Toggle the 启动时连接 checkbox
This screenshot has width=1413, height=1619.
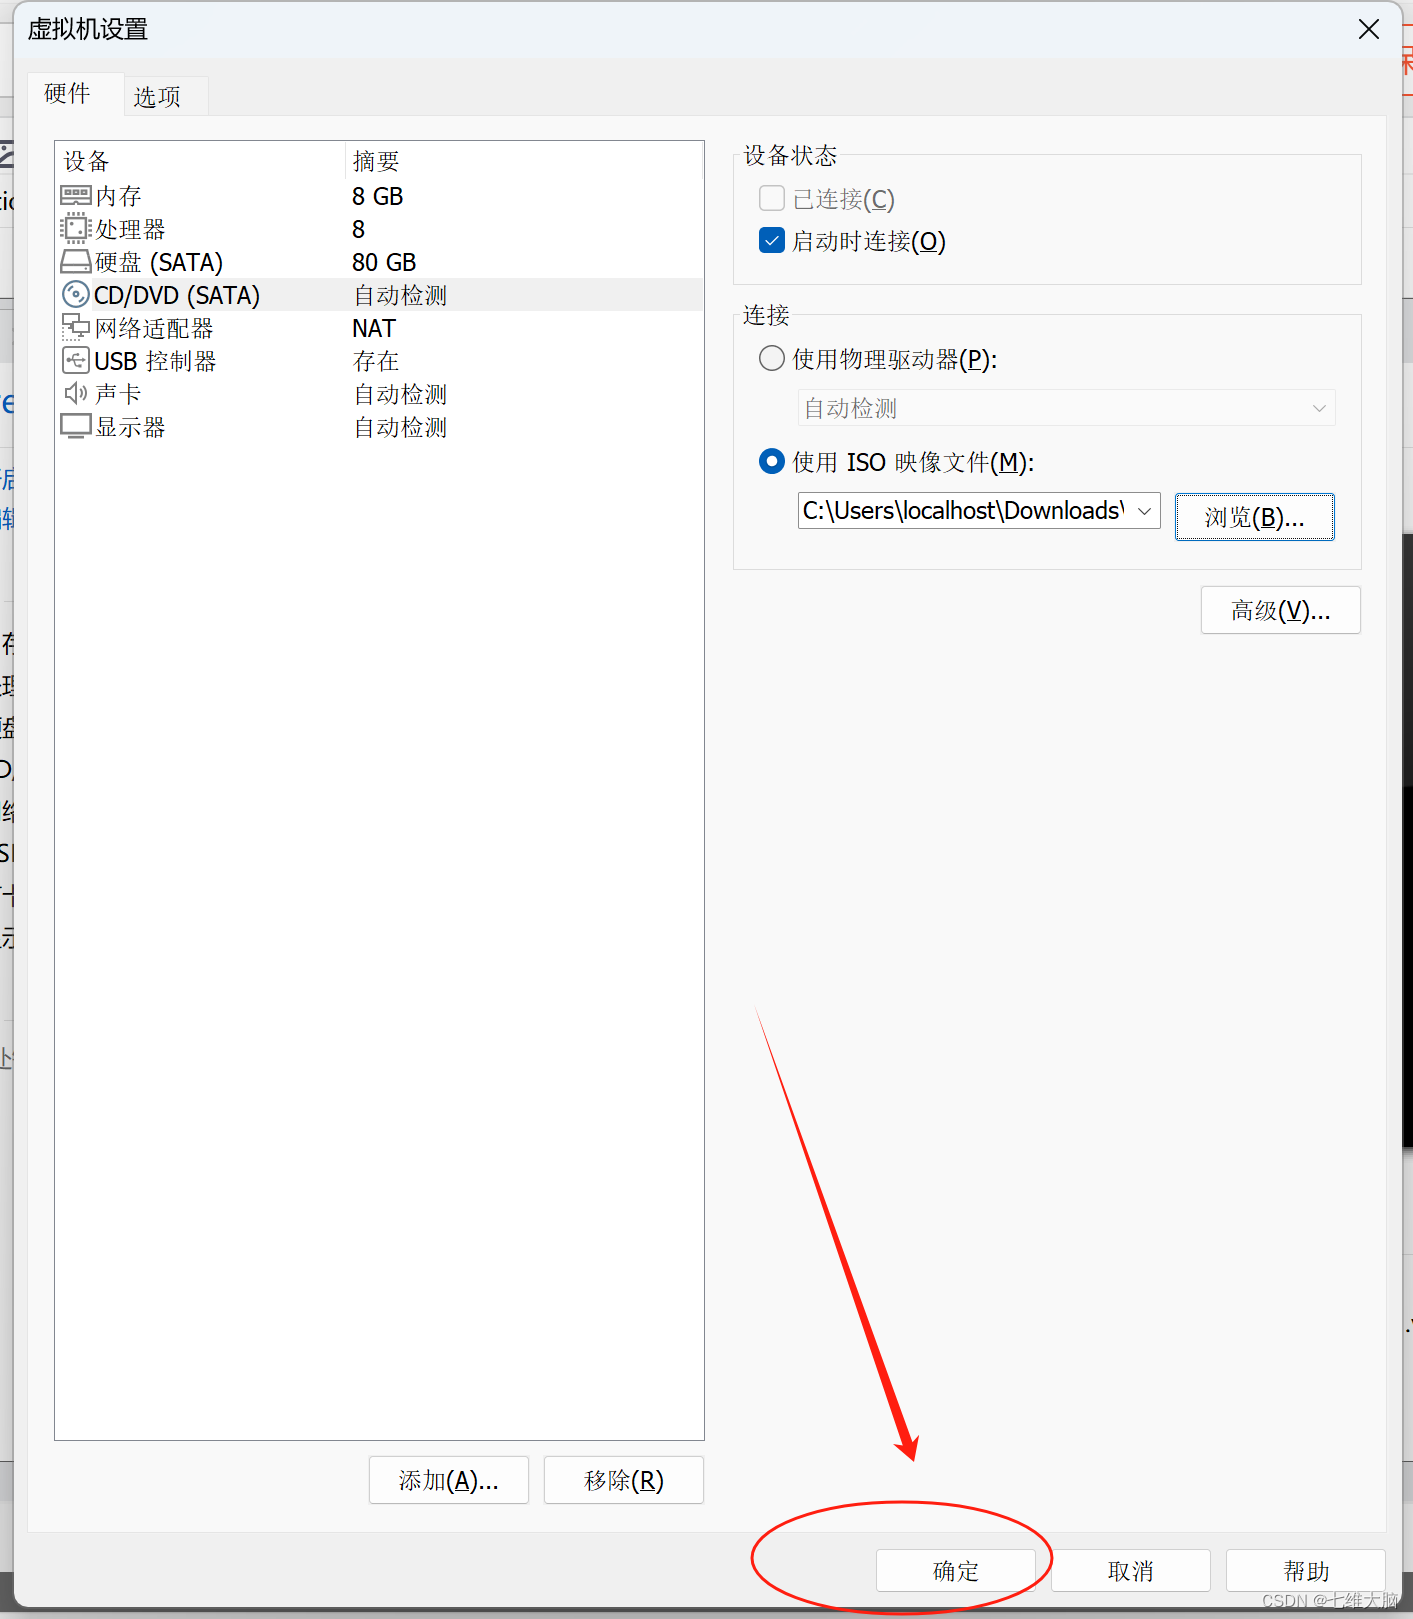click(x=772, y=241)
